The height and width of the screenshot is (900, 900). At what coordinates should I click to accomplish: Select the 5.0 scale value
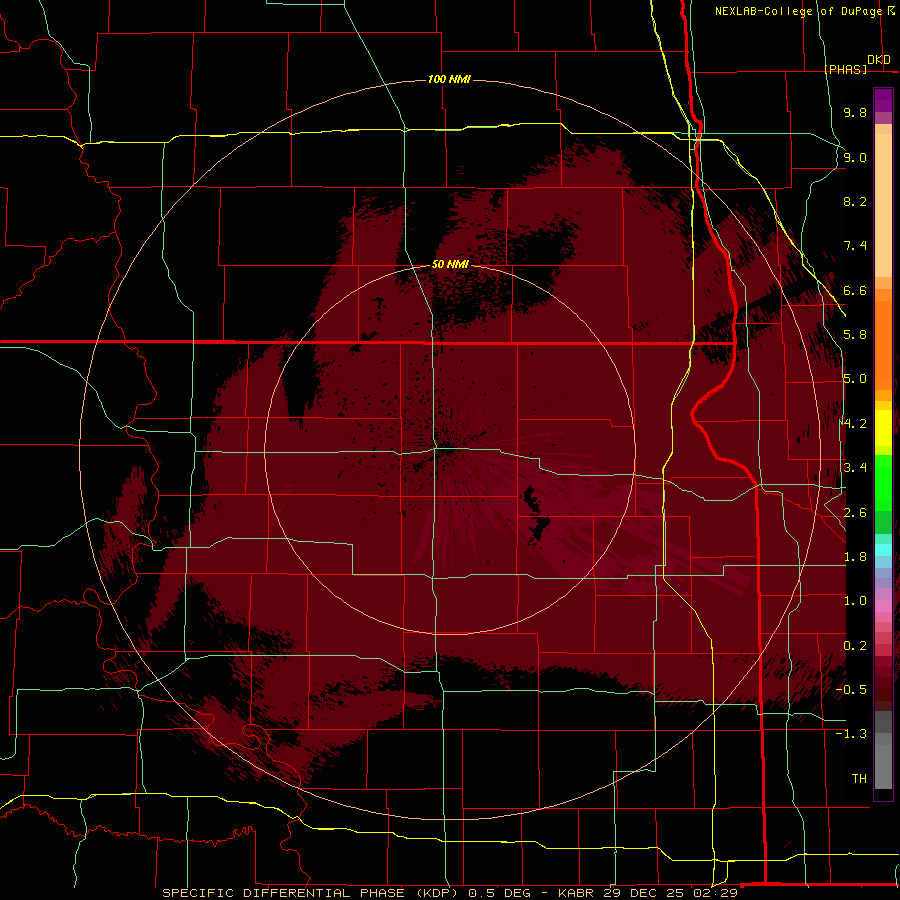point(855,379)
